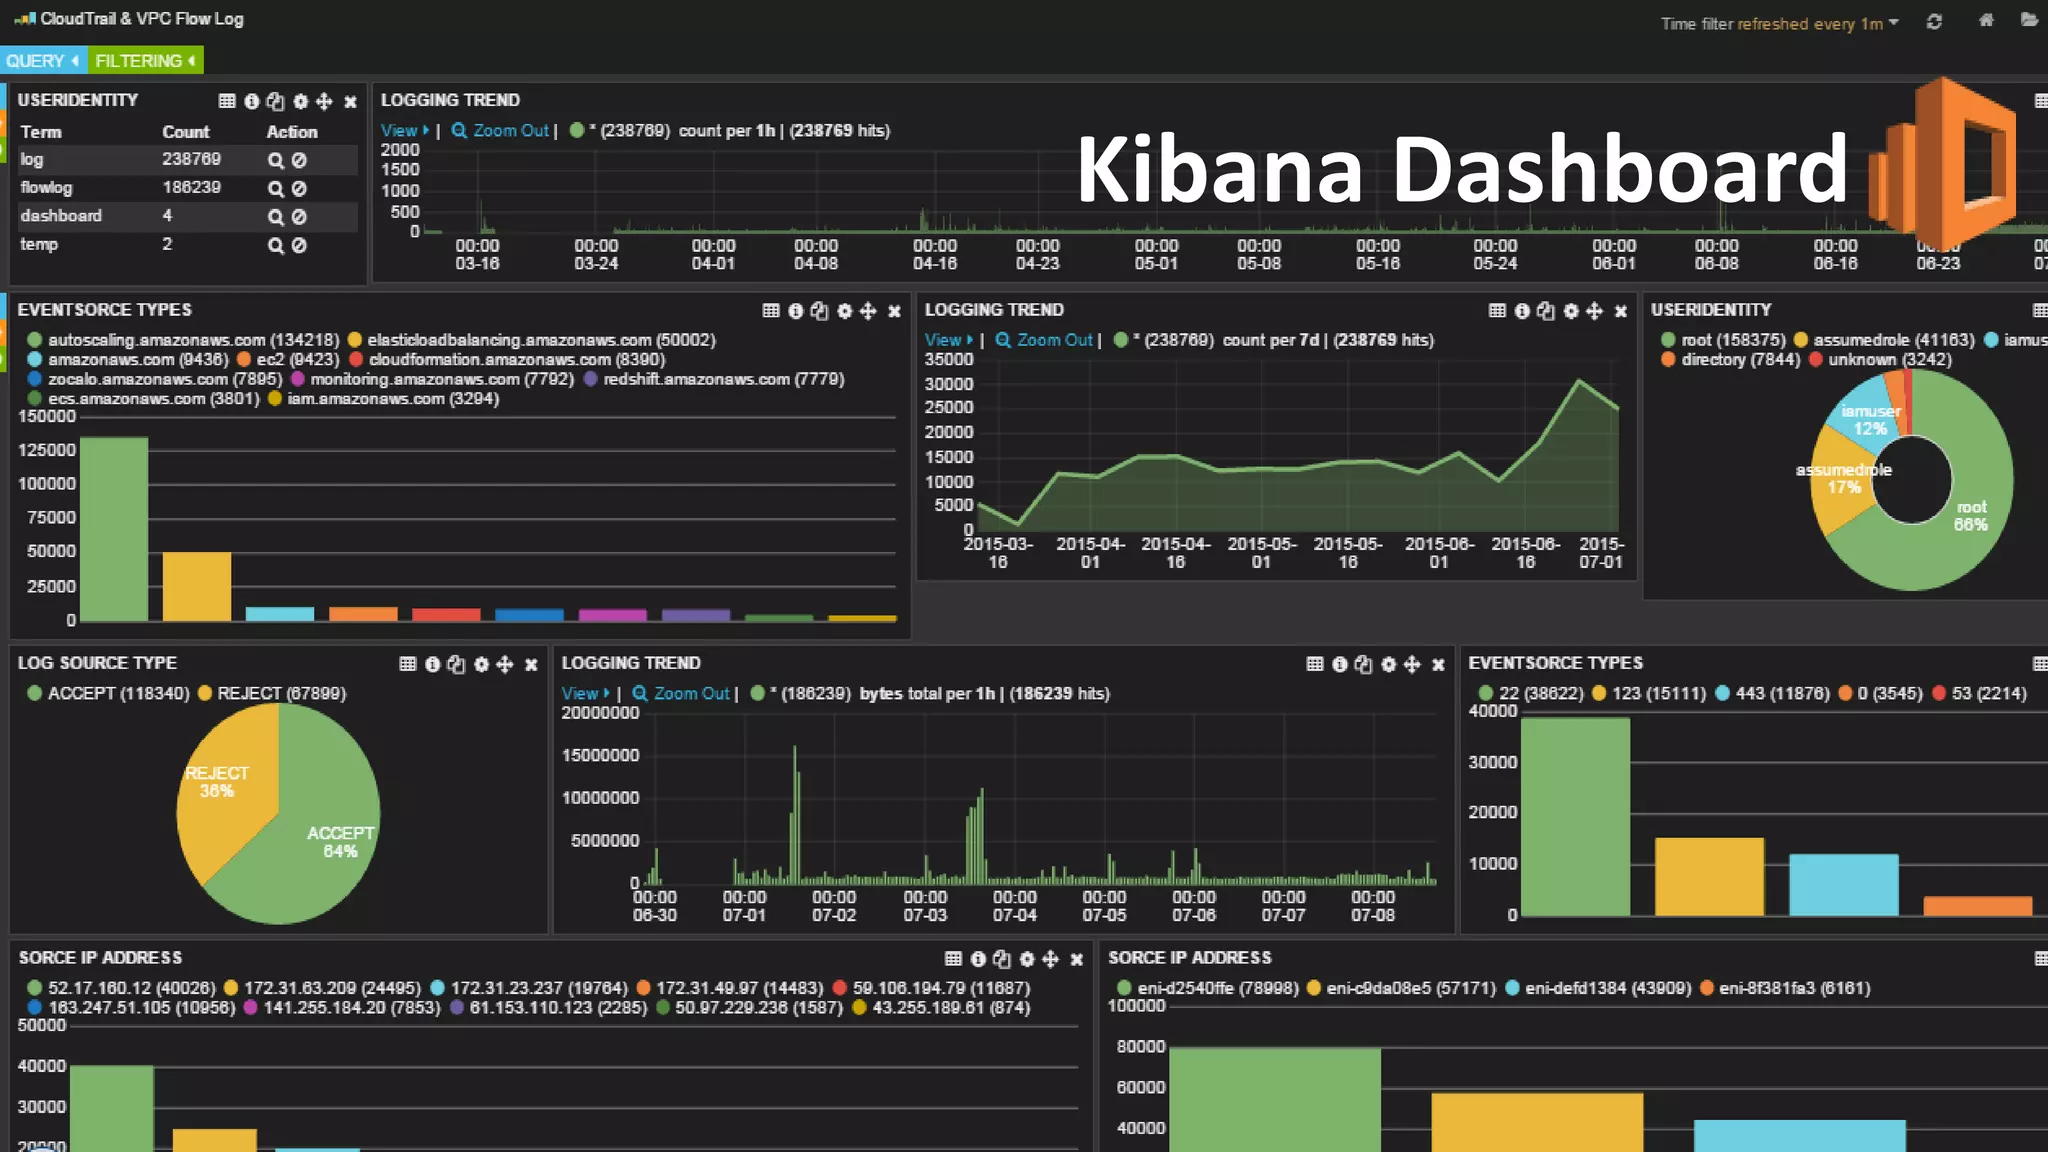Toggle the cloudformation.amazonaws.com legend series

pyautogui.click(x=507, y=360)
